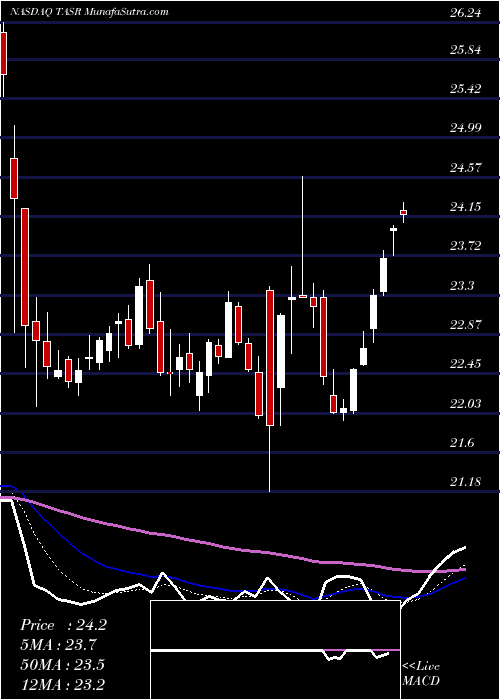Click the 22.87 price axis label
This screenshot has height=700, width=500.
pos(465,325)
